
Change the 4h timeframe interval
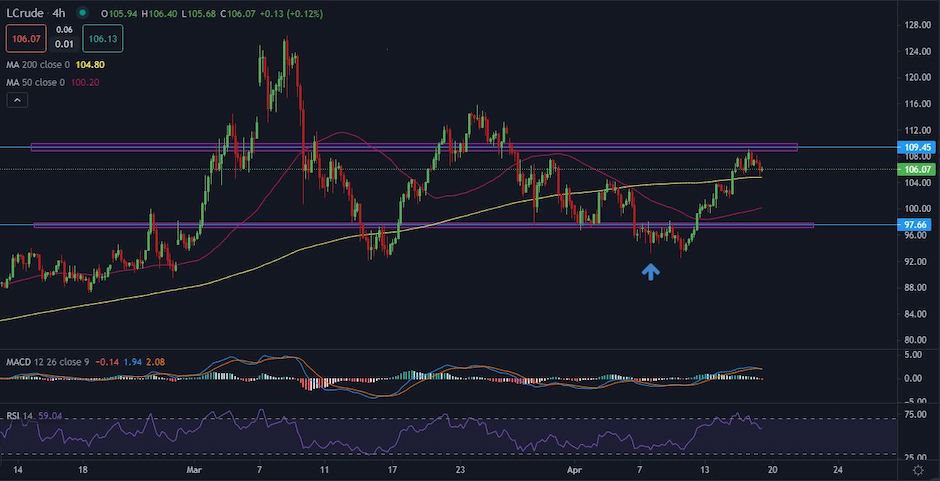coord(59,14)
